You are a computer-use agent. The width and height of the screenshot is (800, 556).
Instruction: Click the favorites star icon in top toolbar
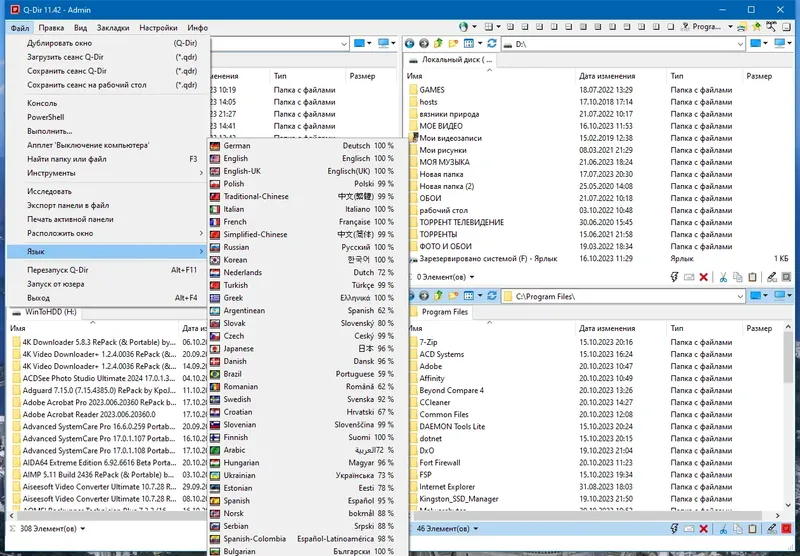point(756,27)
